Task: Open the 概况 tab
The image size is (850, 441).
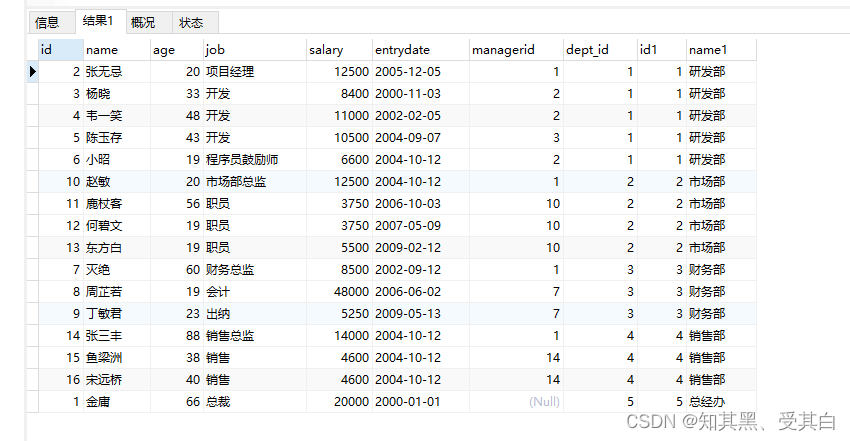Action: pos(149,23)
